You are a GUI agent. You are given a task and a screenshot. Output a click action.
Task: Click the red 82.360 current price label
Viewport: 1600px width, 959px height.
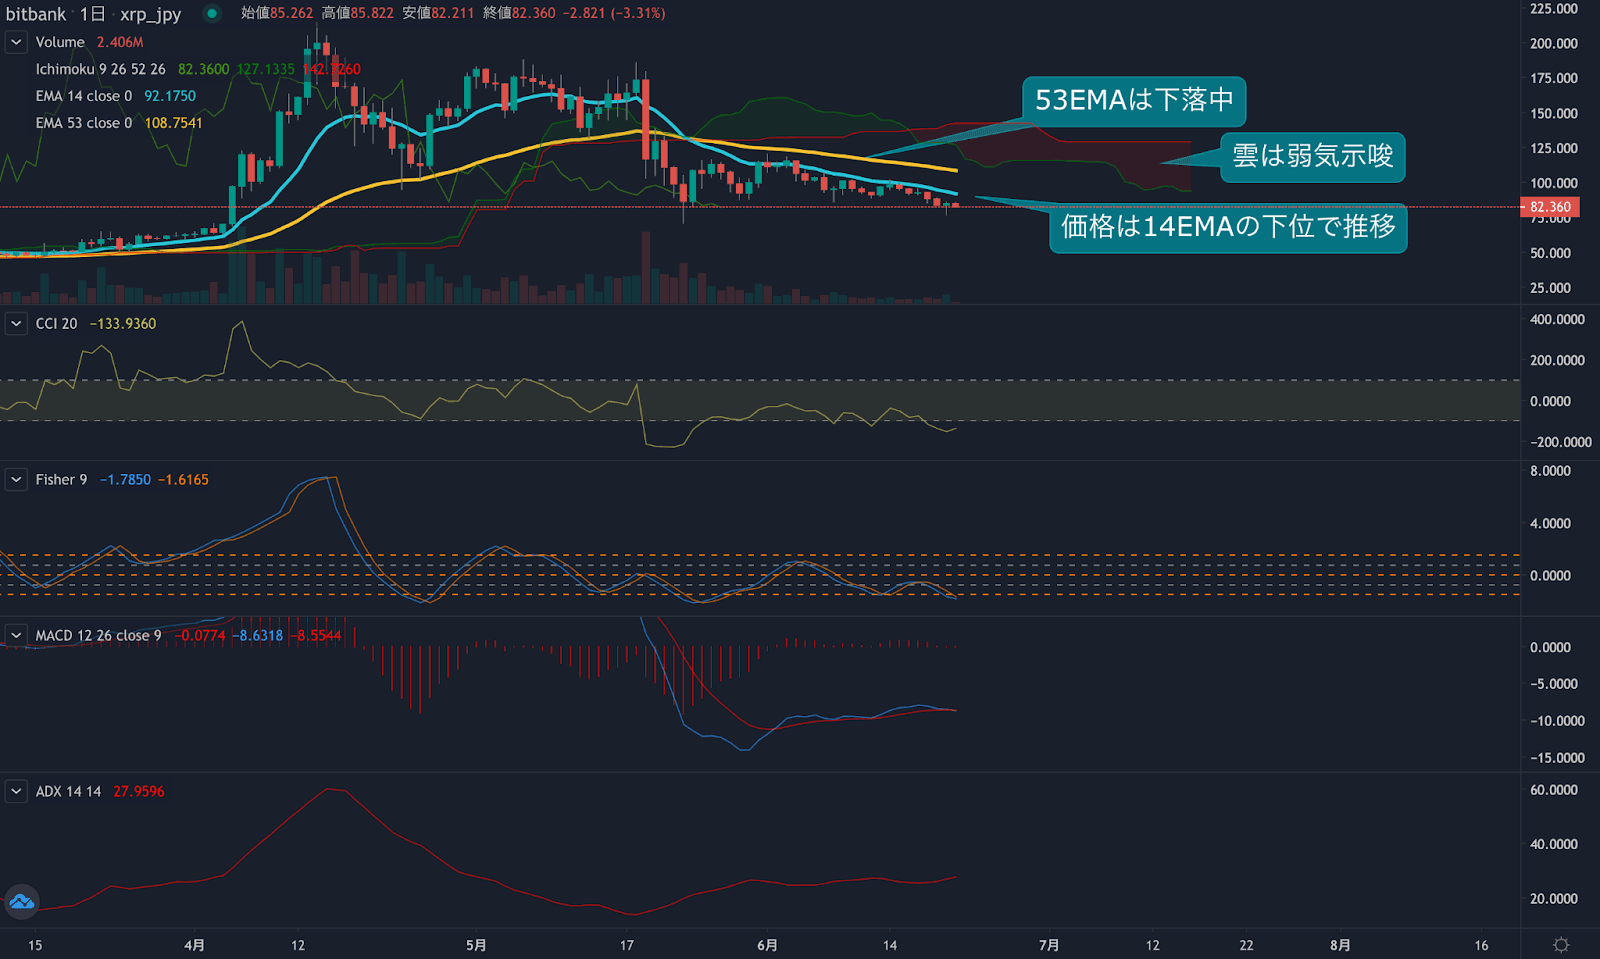click(x=1549, y=207)
